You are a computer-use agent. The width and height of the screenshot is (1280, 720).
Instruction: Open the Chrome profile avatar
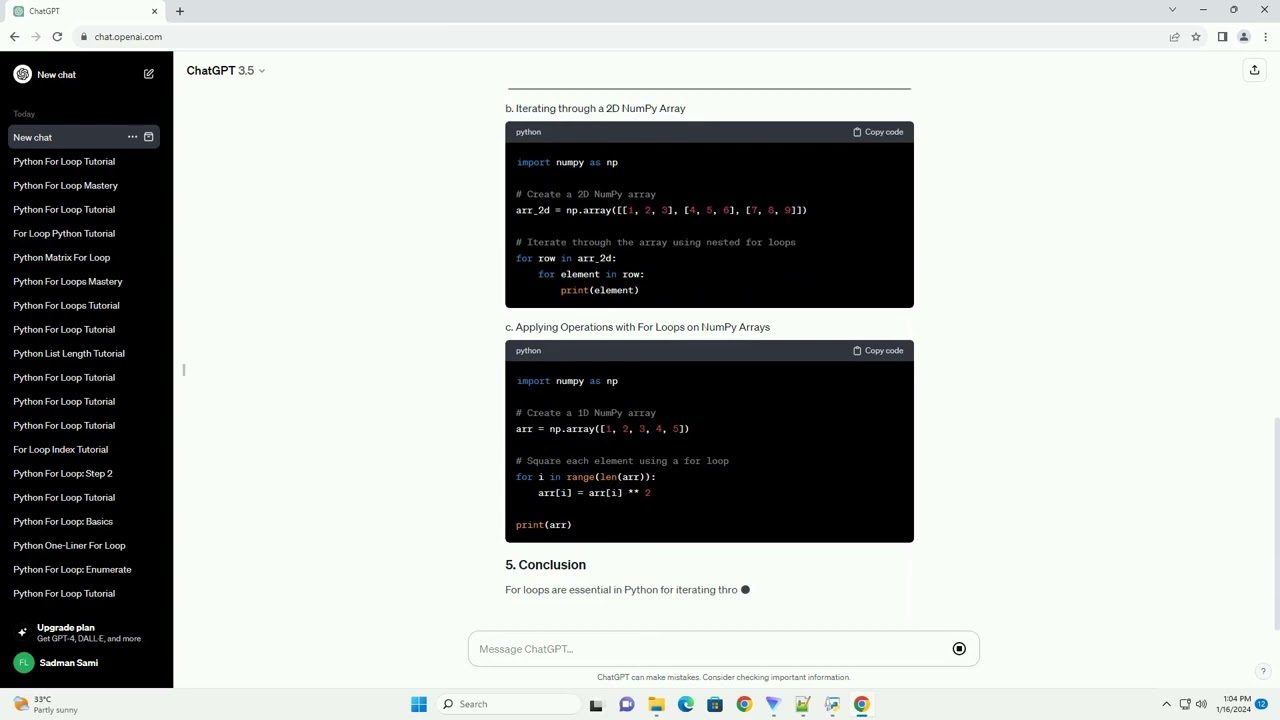pos(1244,37)
